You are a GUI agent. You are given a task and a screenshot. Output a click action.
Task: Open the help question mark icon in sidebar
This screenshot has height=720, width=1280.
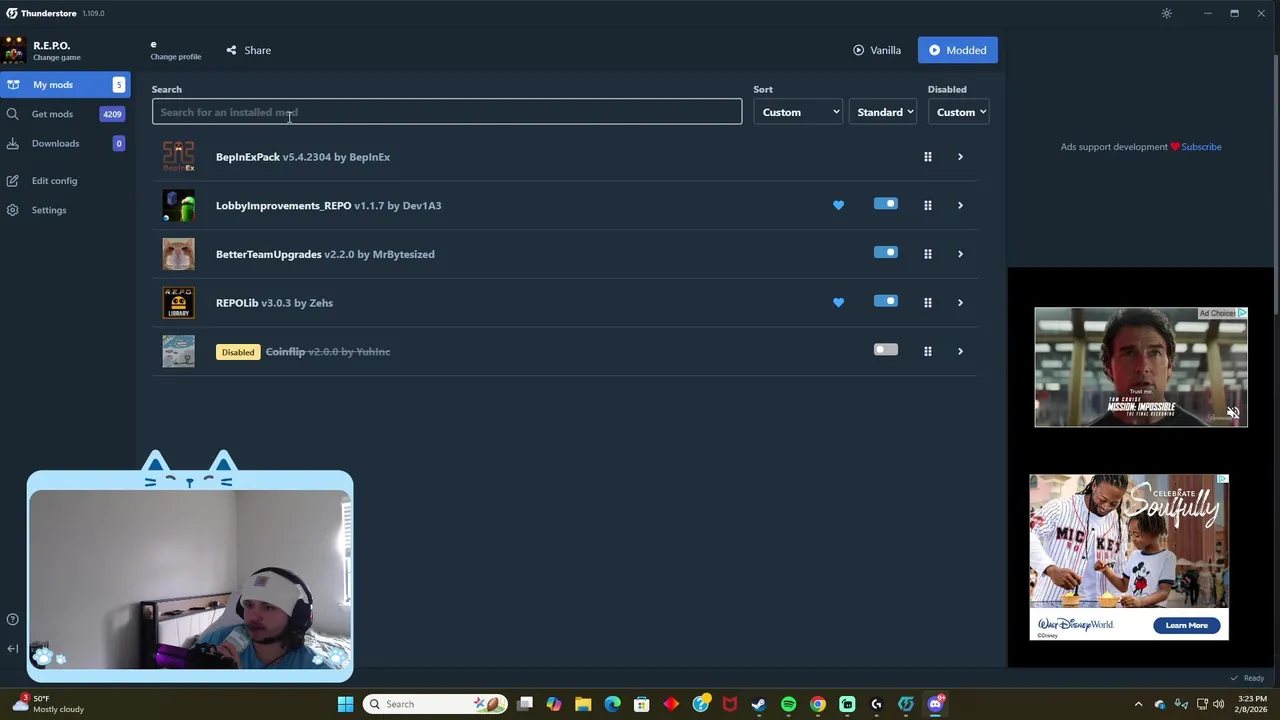tap(12, 619)
